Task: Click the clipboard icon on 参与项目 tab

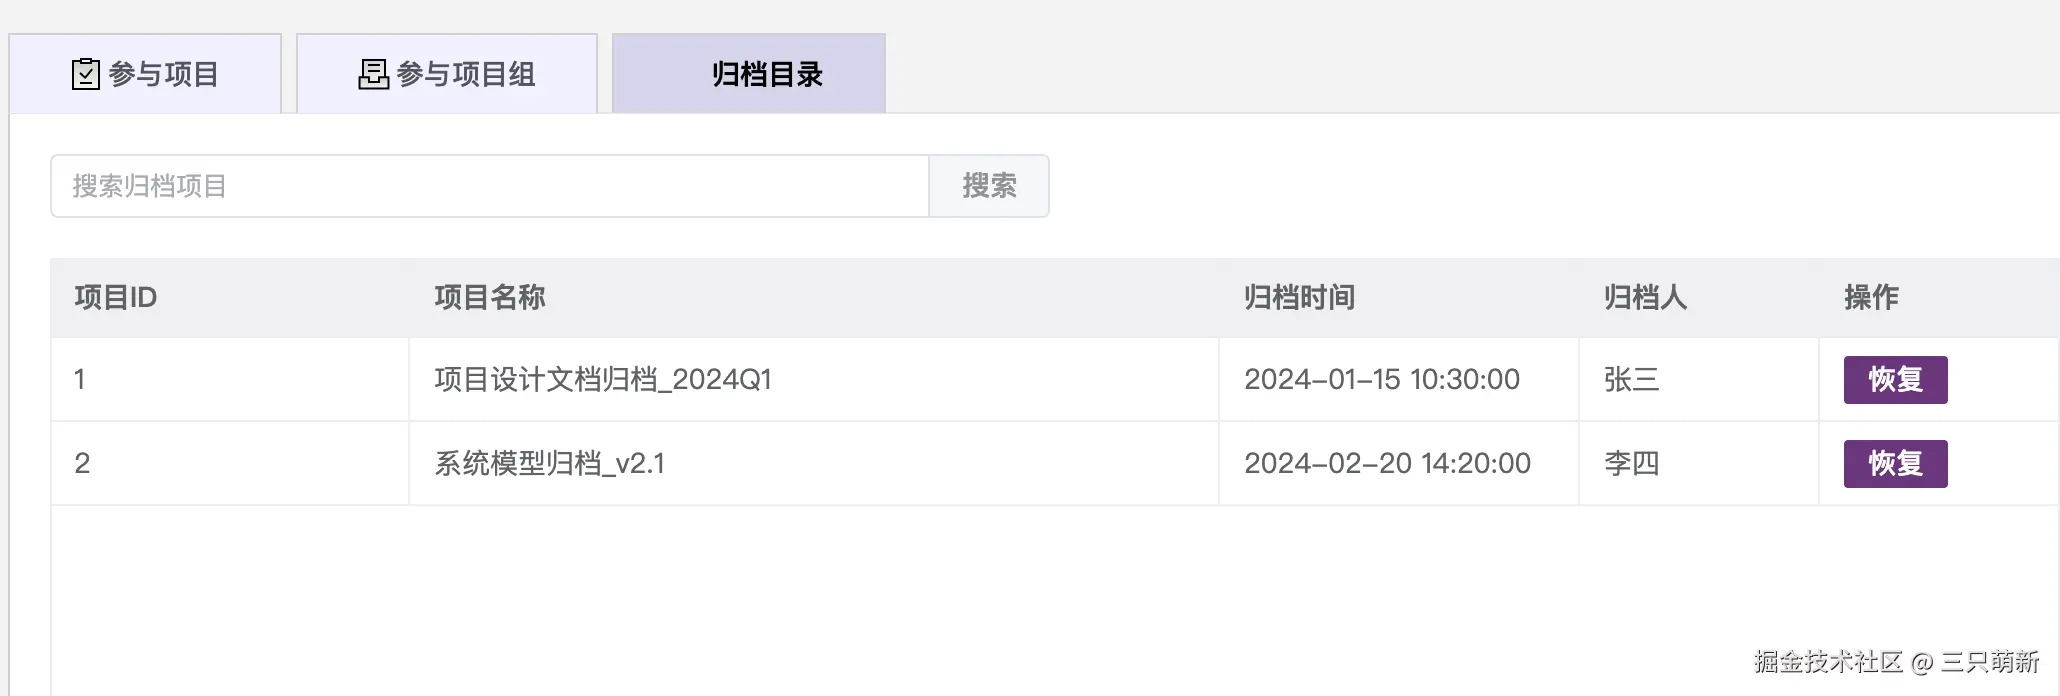Action: 86,74
